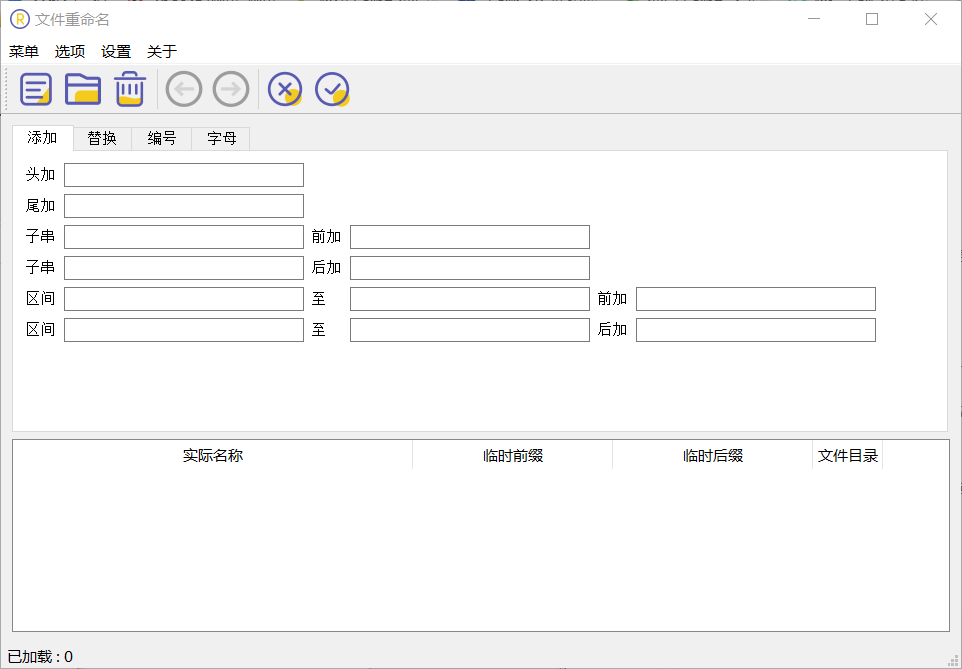Image resolution: width=962 pixels, height=669 pixels.
Task: Open the 关于 menu
Action: tap(162, 52)
